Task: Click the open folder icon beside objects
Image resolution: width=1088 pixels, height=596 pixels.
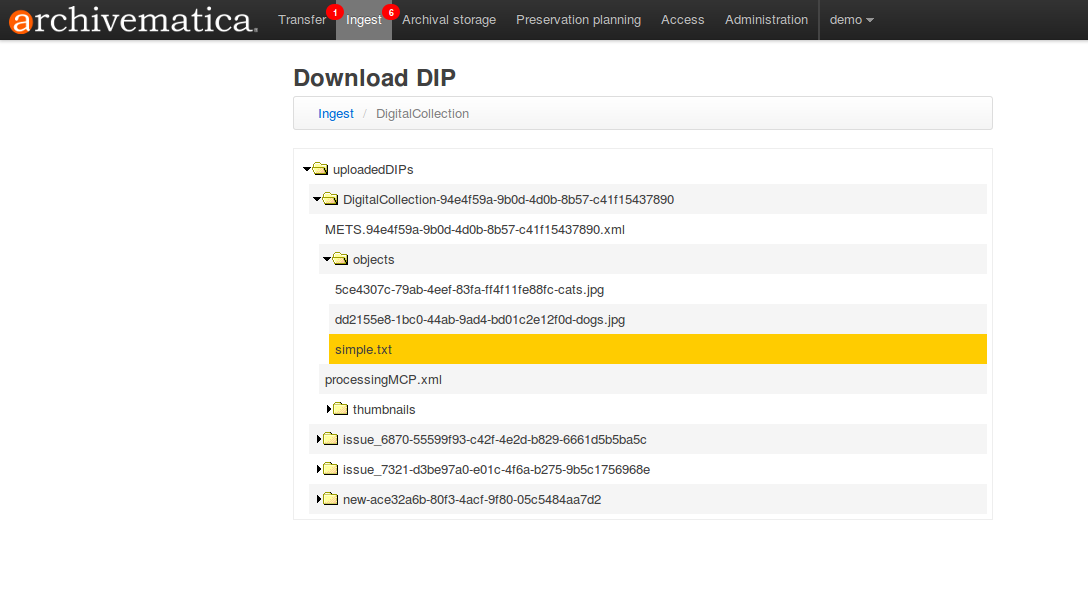Action: pos(340,259)
